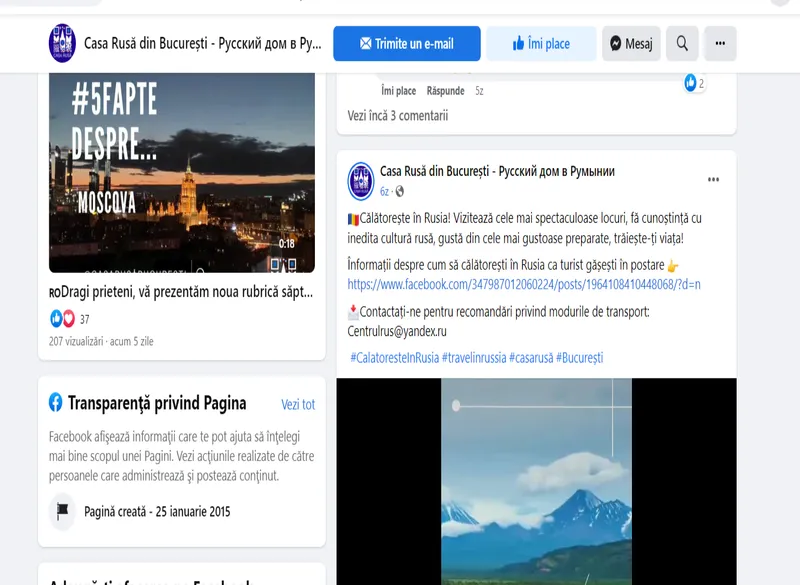Screen dimensions: 800x585
Task: Follow the facebook.com posts link in the post
Action: [x=524, y=285]
